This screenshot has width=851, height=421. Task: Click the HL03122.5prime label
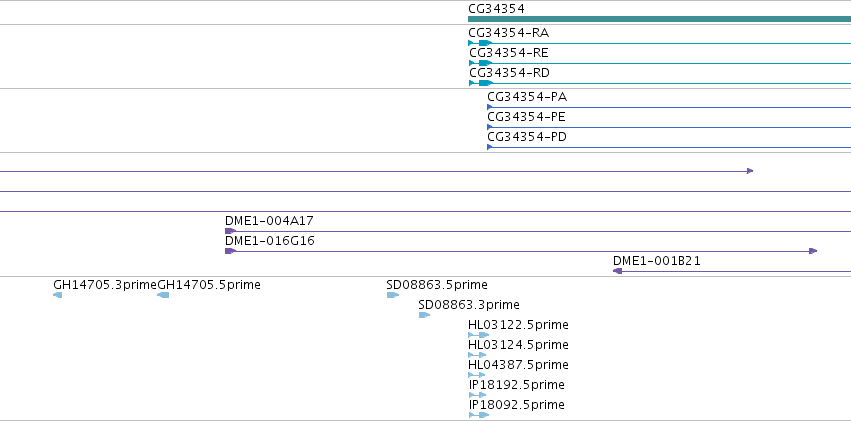pyautogui.click(x=518, y=325)
